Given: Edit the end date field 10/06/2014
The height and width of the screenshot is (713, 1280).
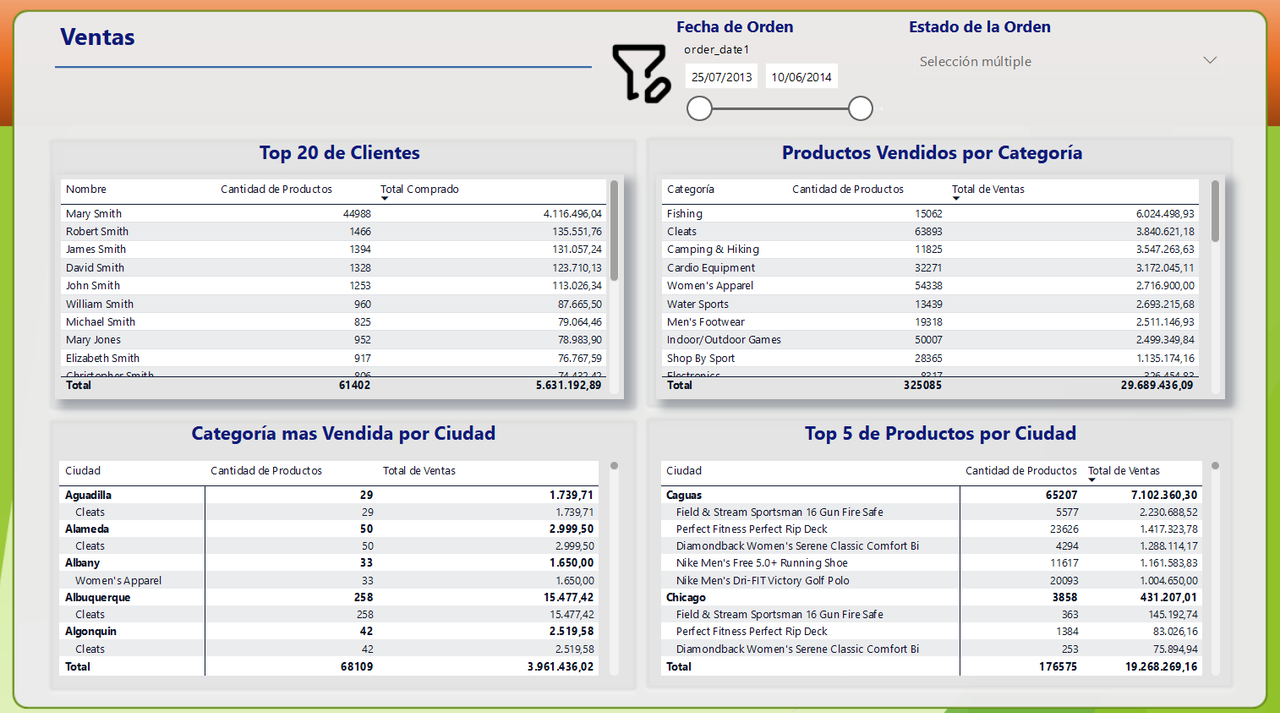Looking at the screenshot, I should (x=802, y=77).
